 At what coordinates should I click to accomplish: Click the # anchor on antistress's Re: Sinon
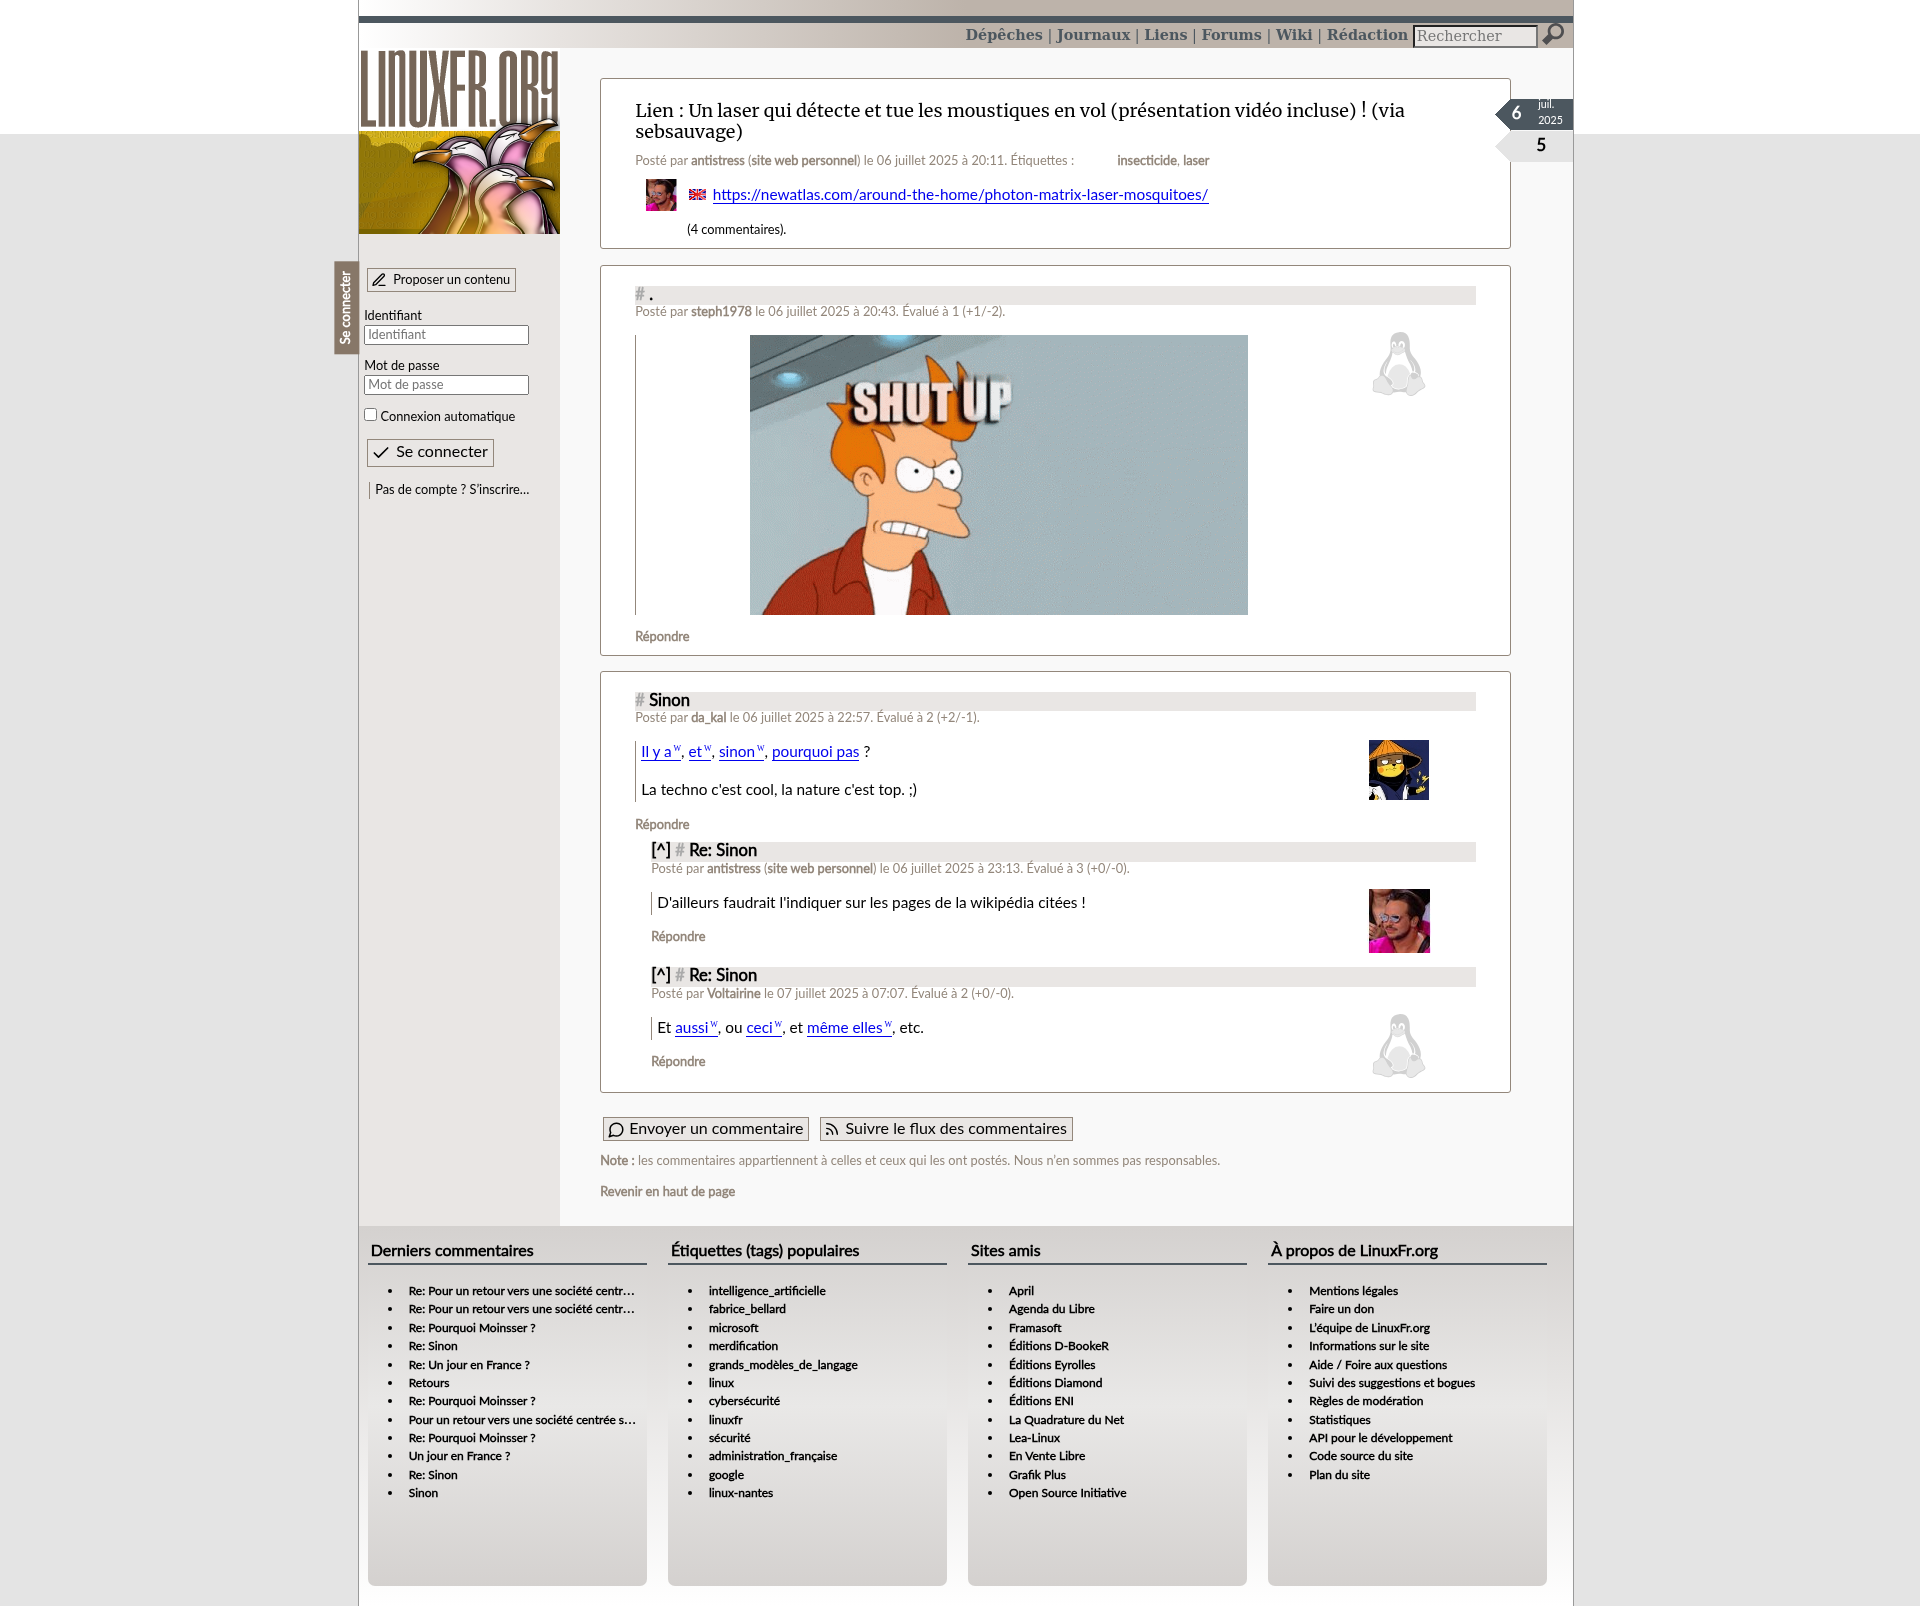pos(680,850)
